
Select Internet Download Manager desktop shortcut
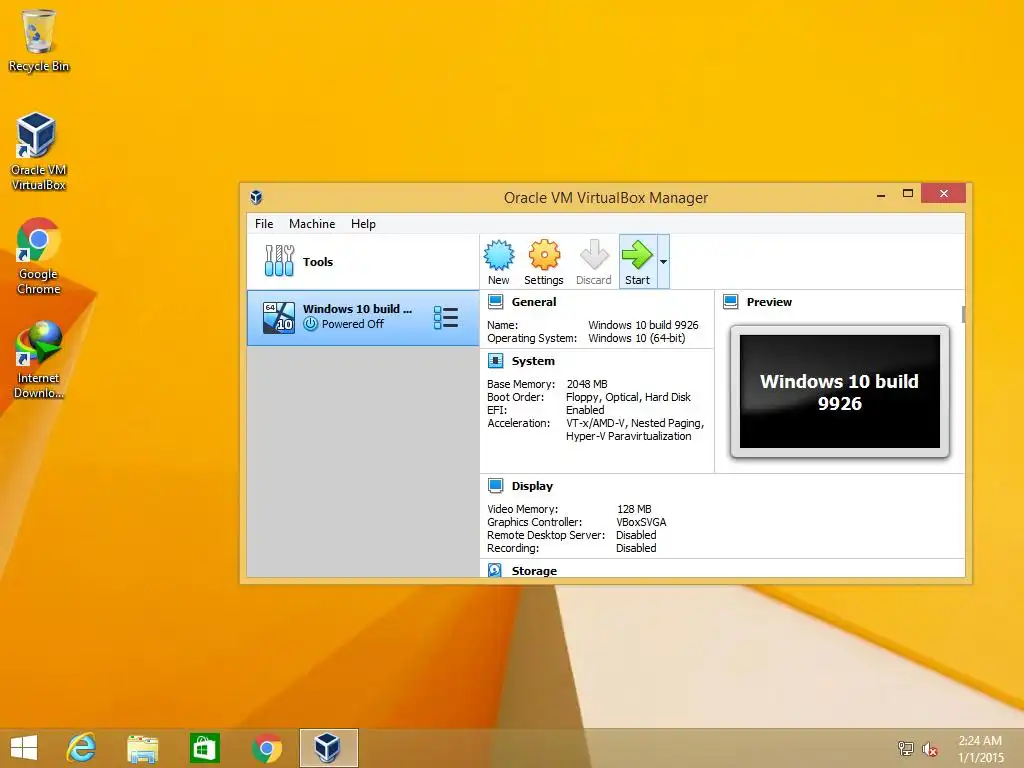pyautogui.click(x=38, y=359)
